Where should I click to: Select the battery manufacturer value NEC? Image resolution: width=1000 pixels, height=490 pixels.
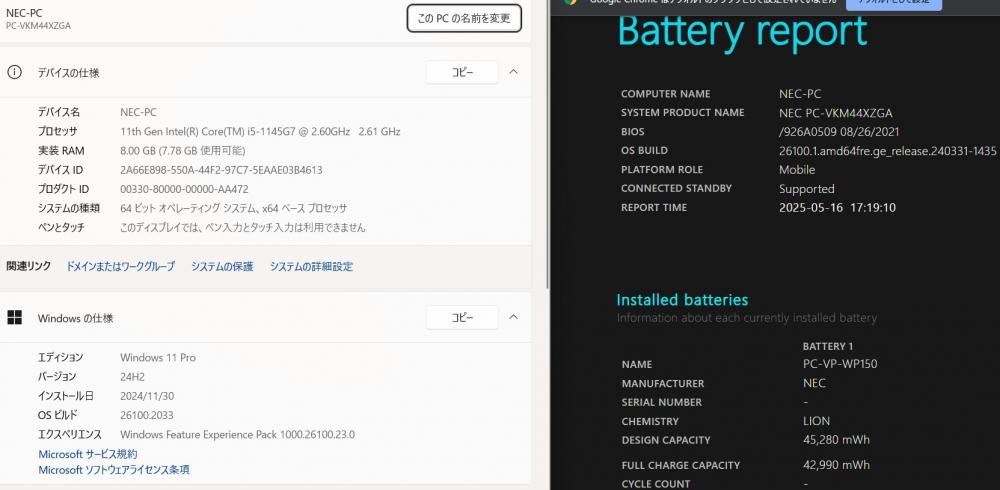pyautogui.click(x=814, y=383)
